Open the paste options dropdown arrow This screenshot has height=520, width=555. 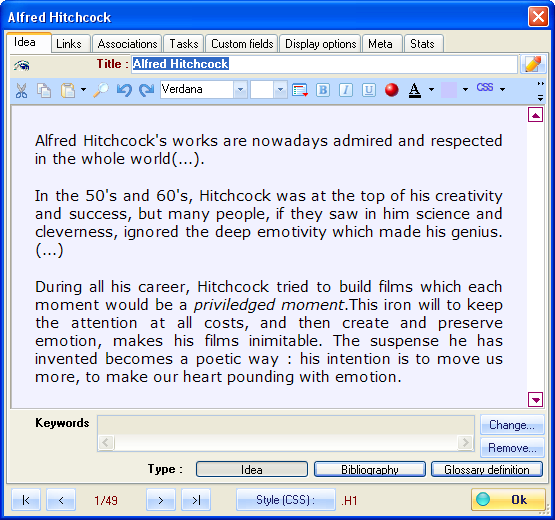(83, 90)
